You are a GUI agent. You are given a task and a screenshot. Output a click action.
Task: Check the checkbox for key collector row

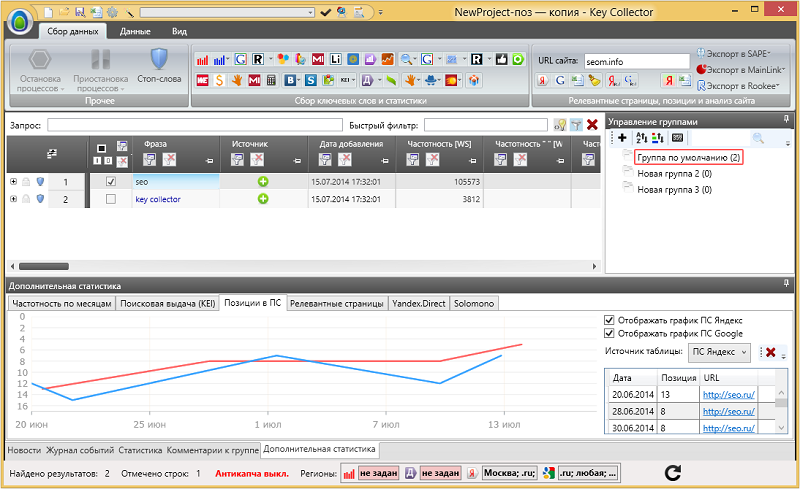(x=111, y=199)
